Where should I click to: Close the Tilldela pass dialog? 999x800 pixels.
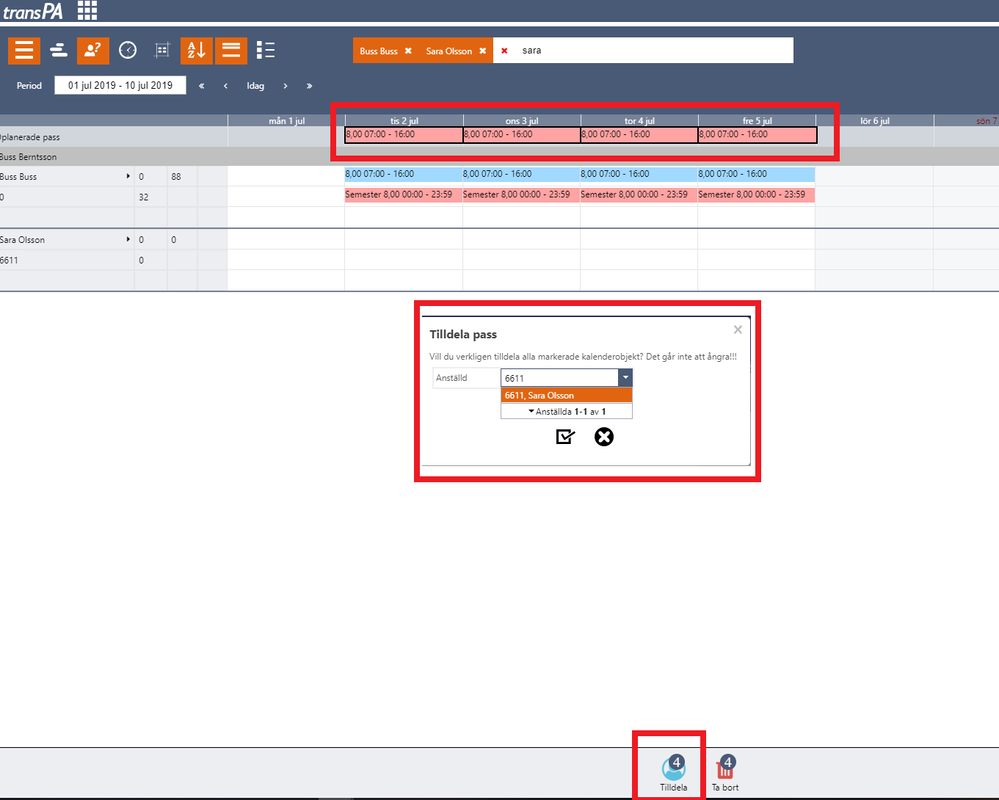(x=738, y=329)
